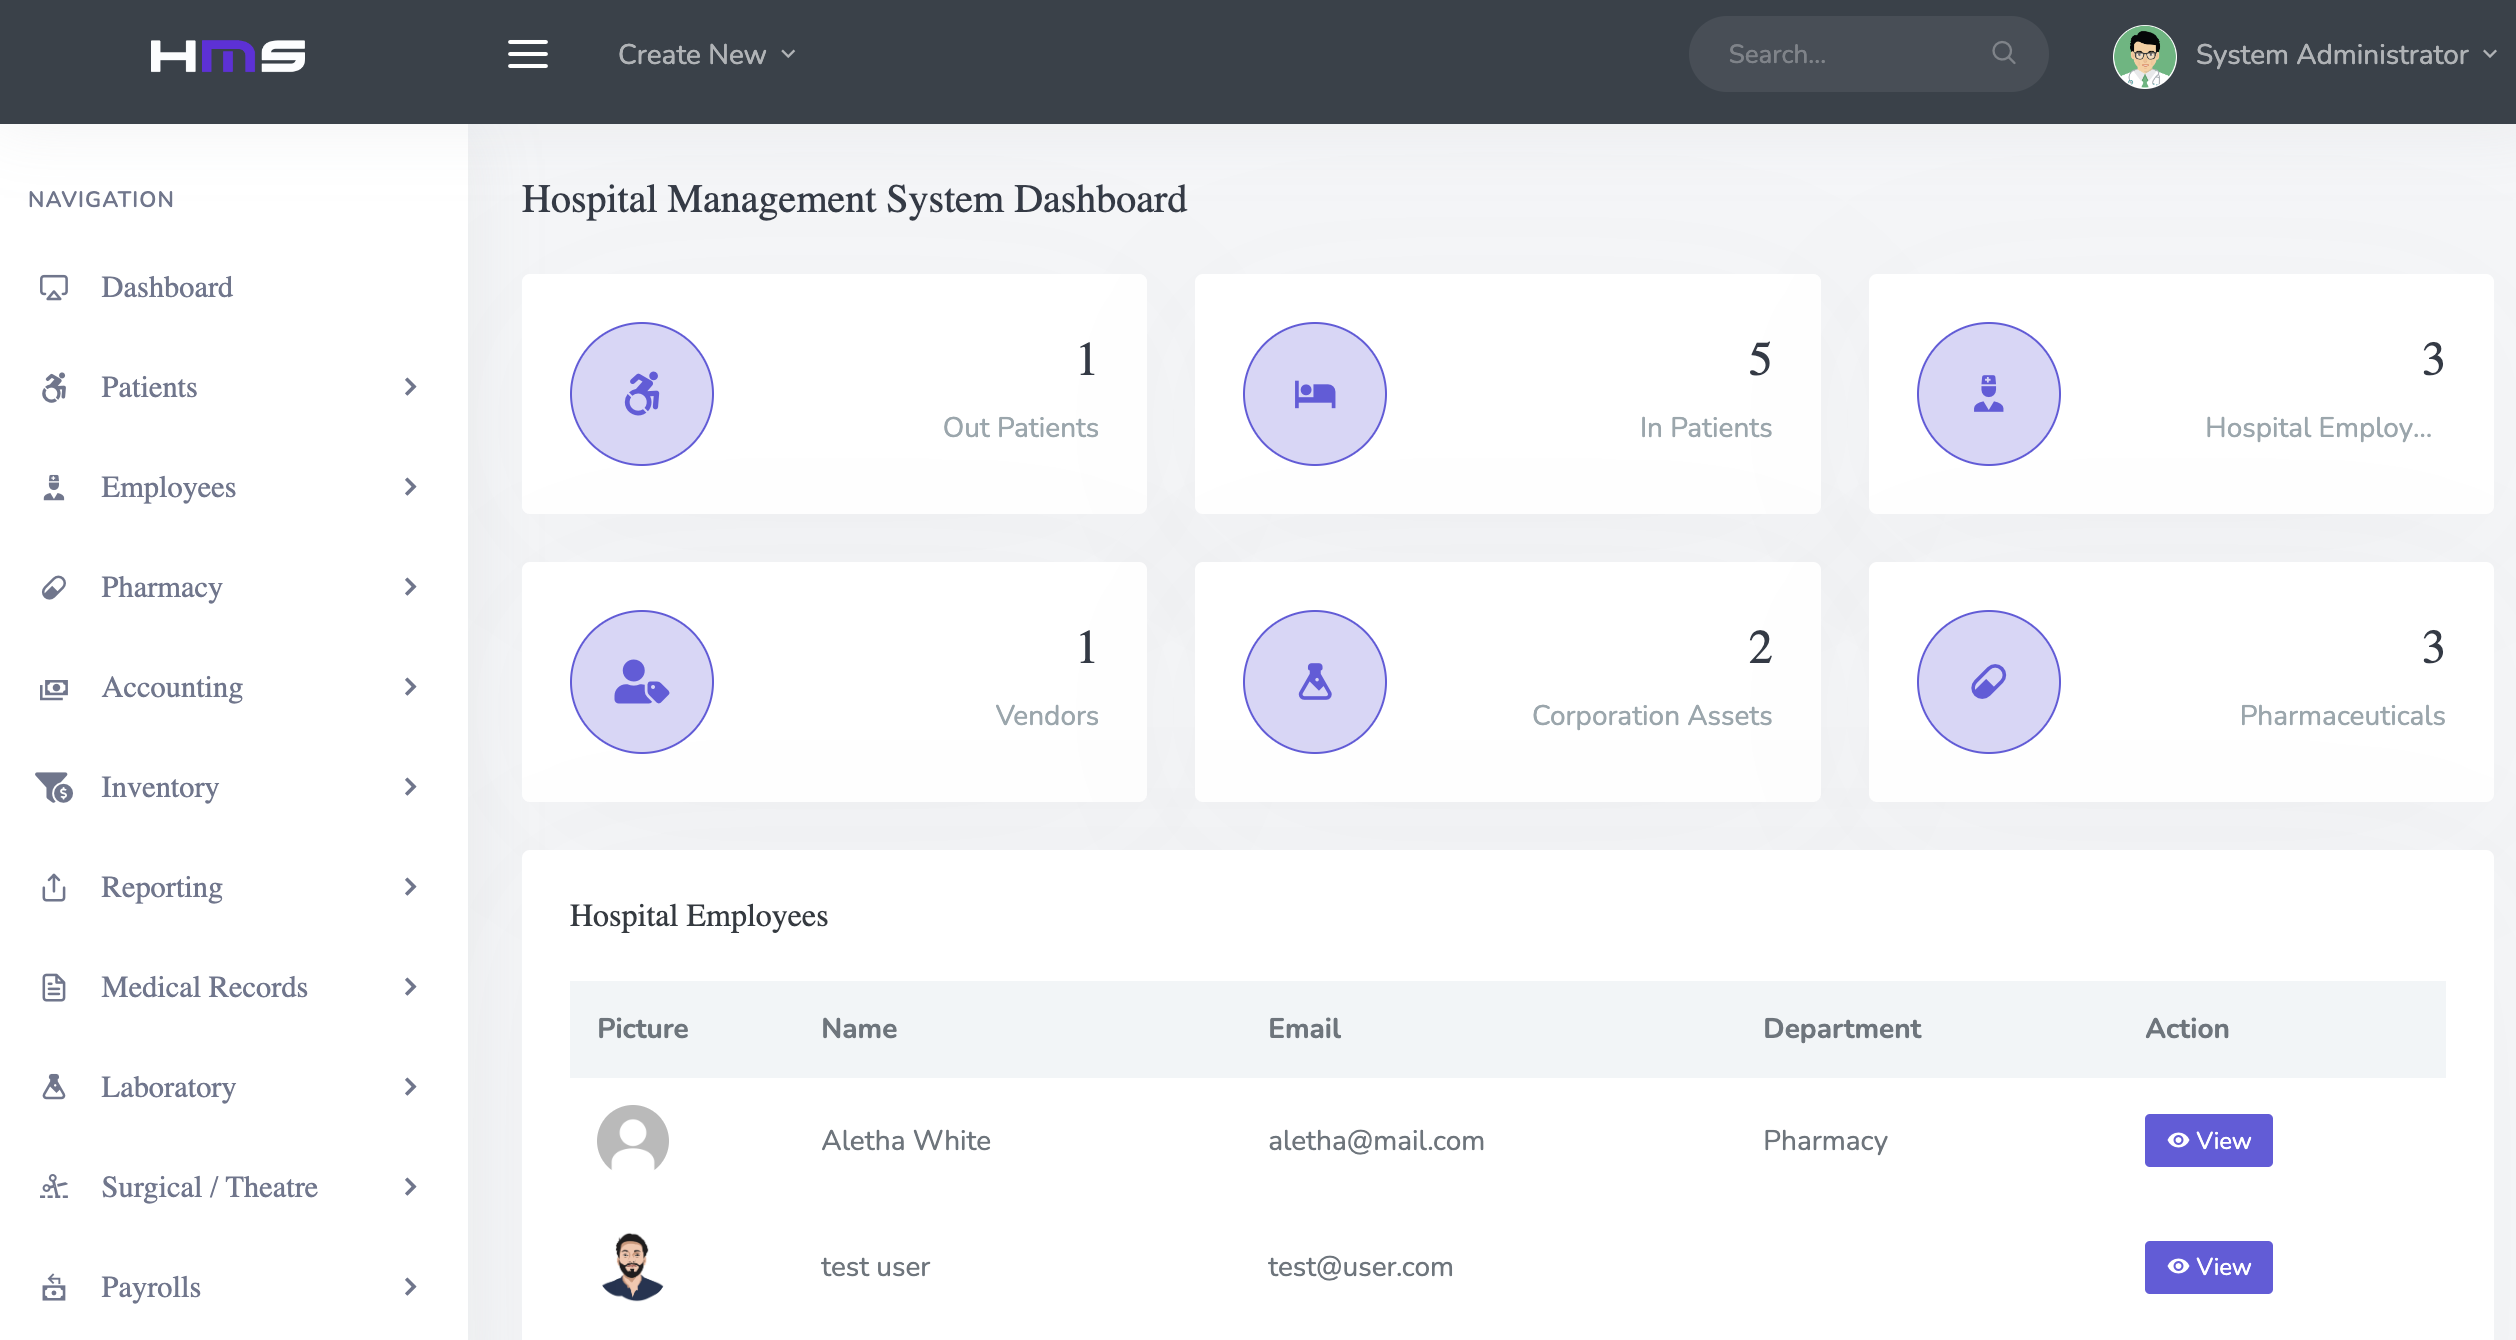
Task: Click the Inventory funnel icon
Action: click(55, 787)
